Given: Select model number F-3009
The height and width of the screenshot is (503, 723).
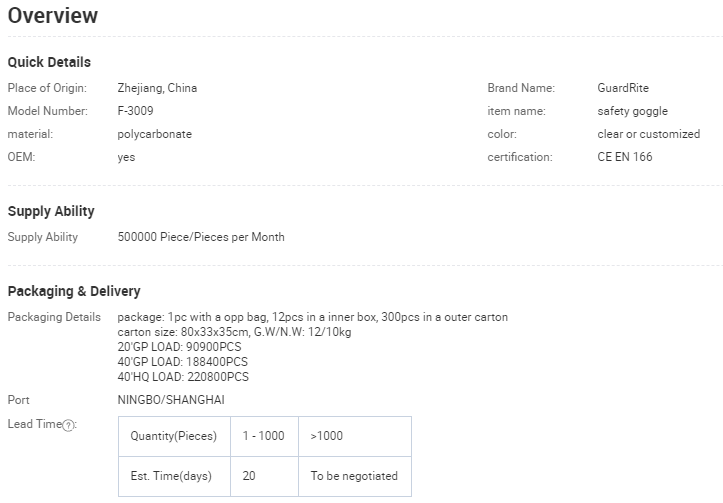Looking at the screenshot, I should 135,111.
